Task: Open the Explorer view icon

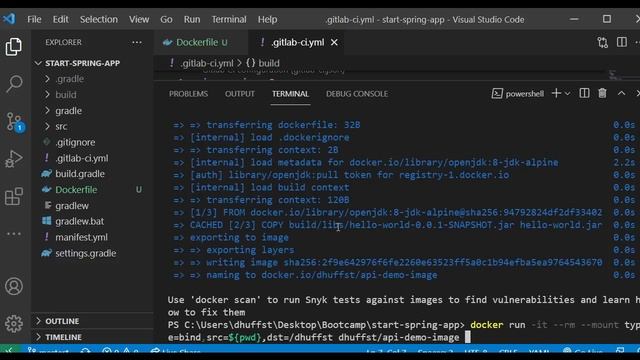Action: click(13, 47)
